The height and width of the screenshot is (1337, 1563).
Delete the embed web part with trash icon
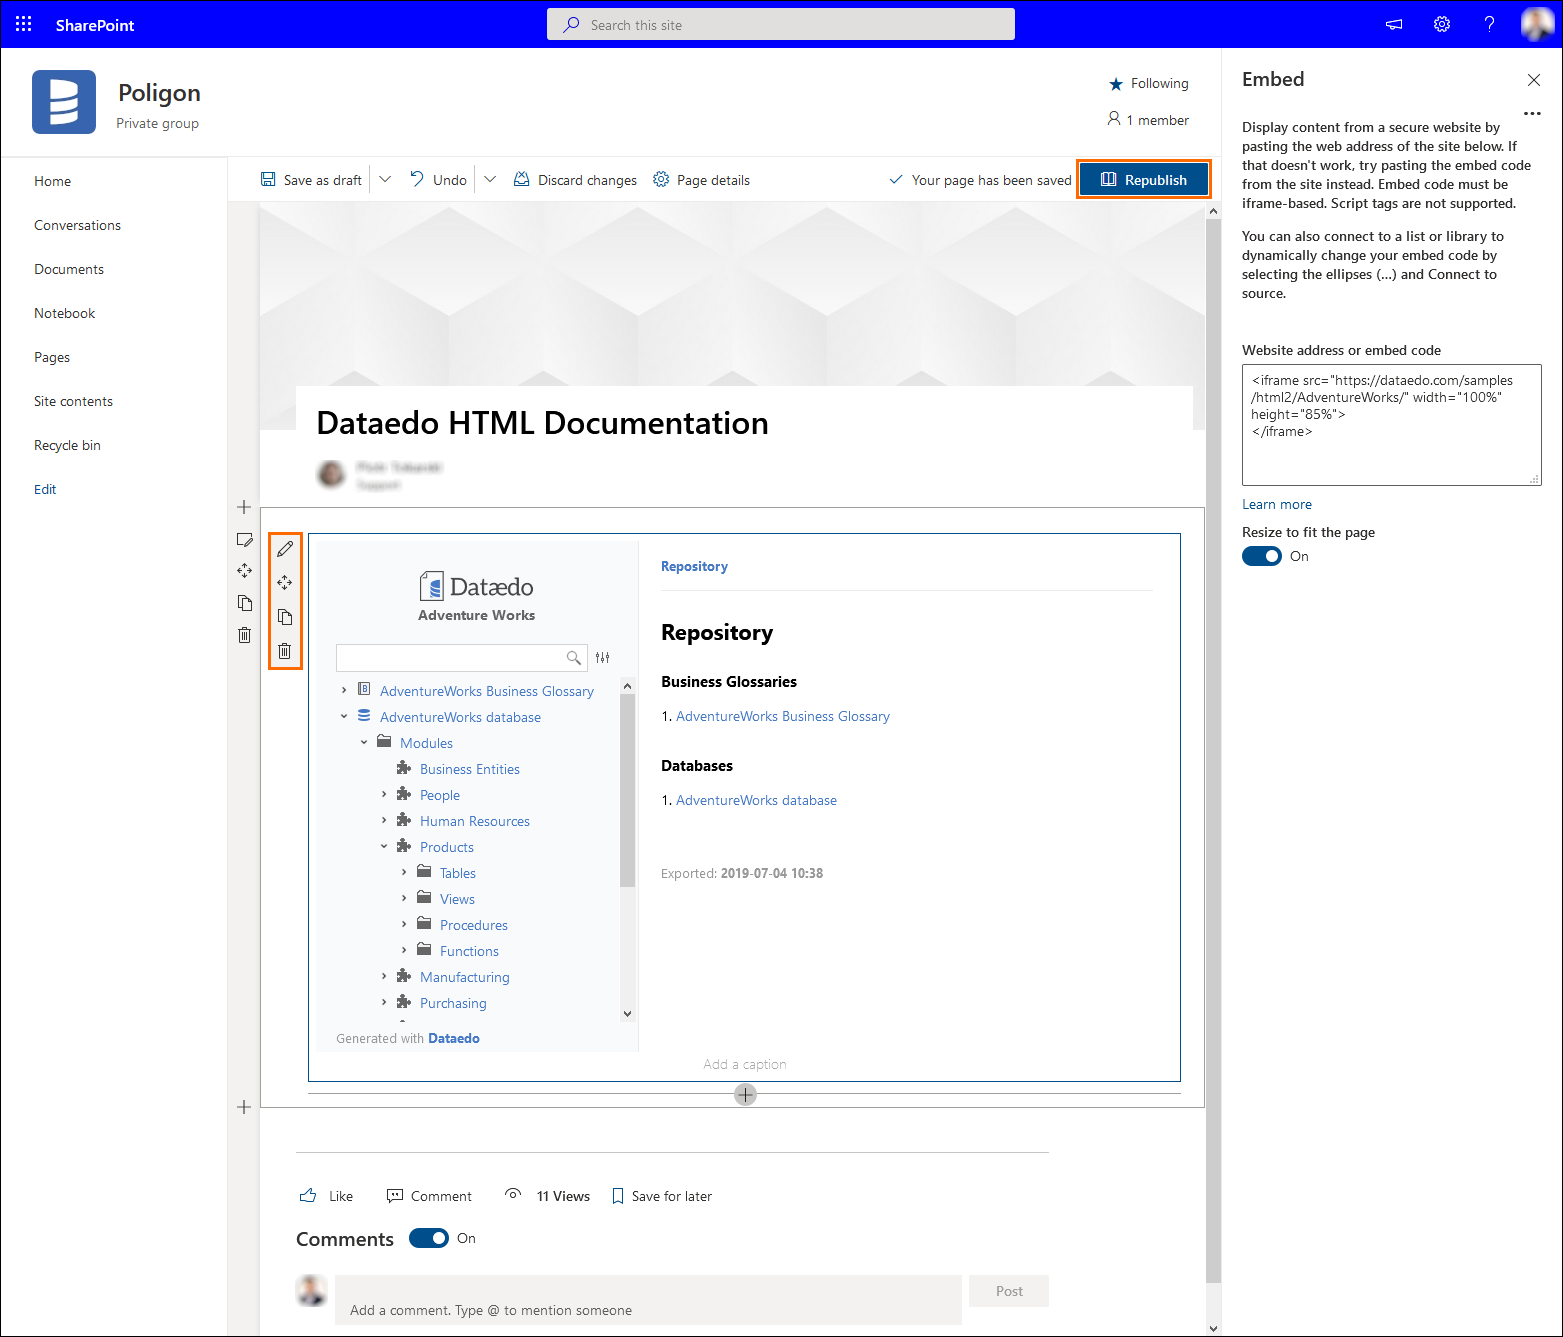click(285, 651)
